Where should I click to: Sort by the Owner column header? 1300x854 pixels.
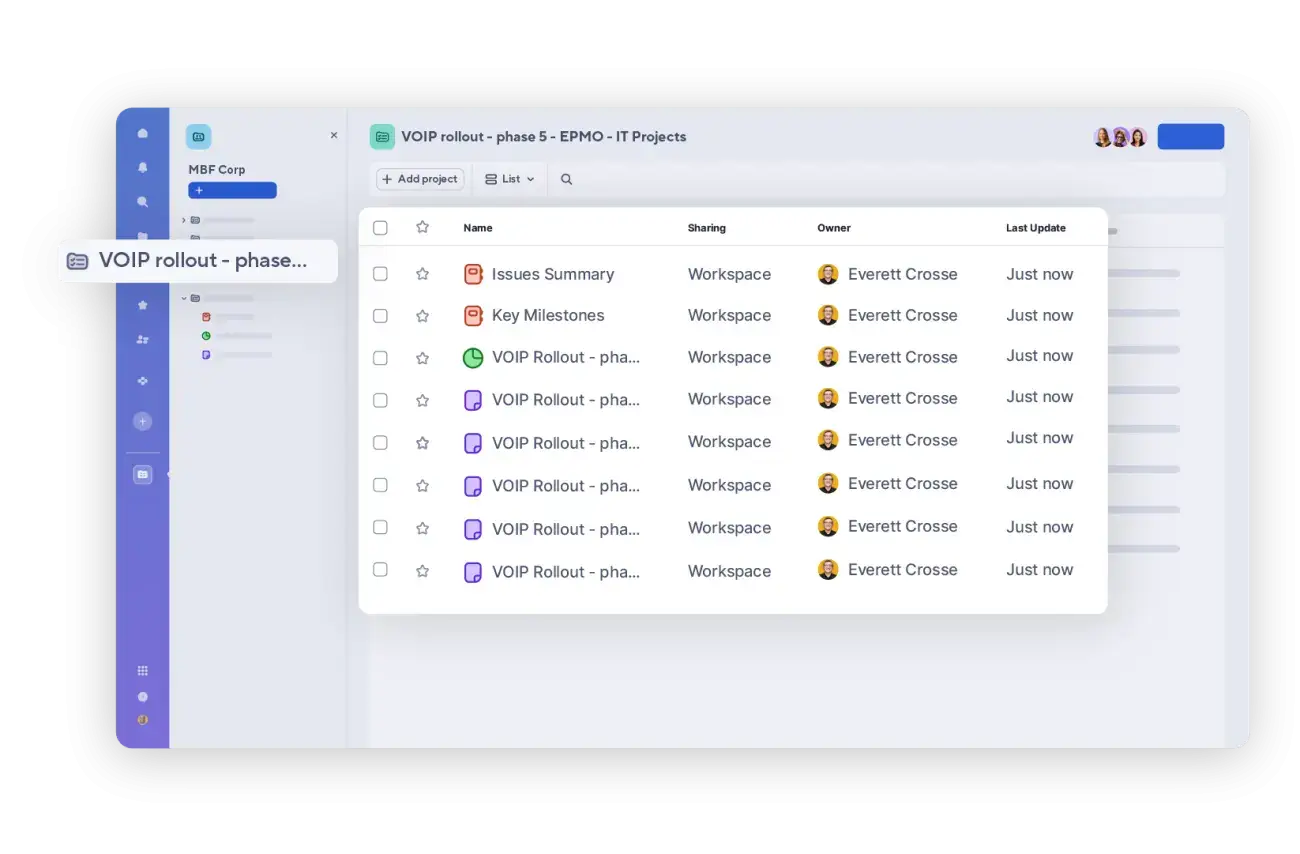tap(834, 228)
